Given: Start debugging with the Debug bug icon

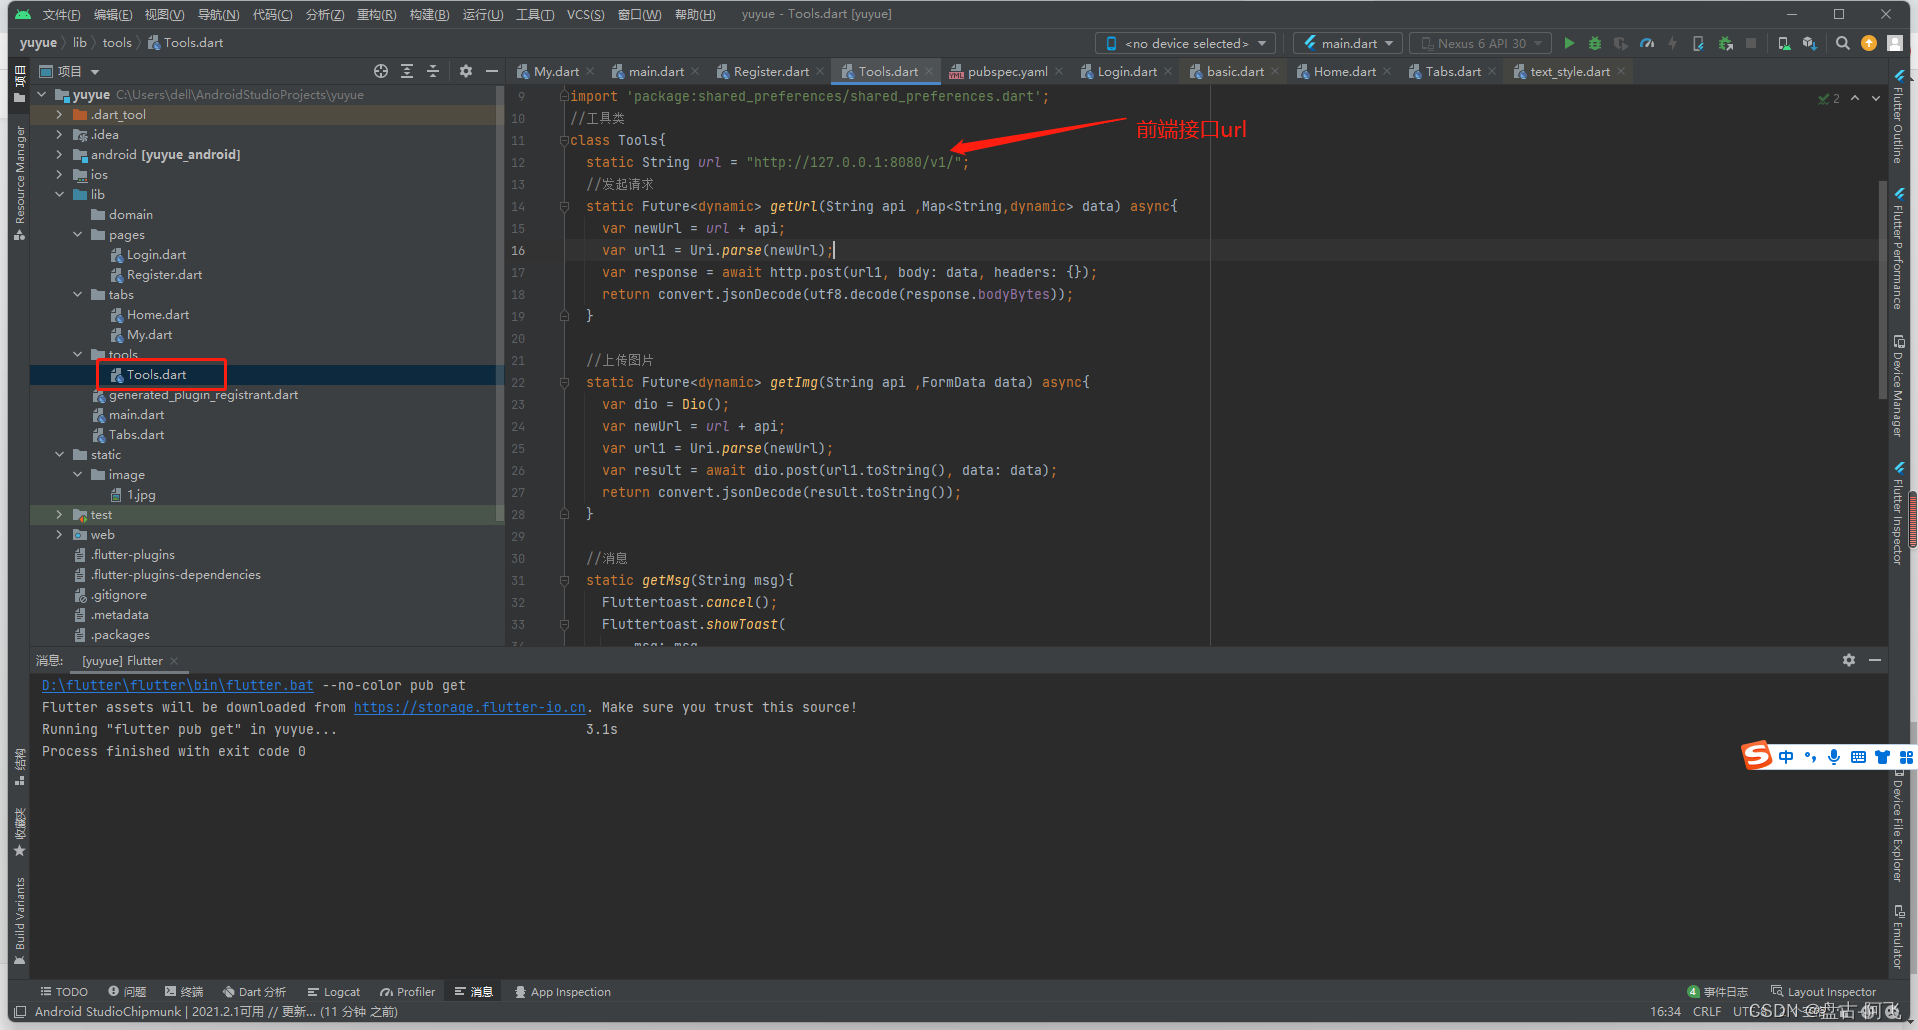Looking at the screenshot, I should point(1595,43).
